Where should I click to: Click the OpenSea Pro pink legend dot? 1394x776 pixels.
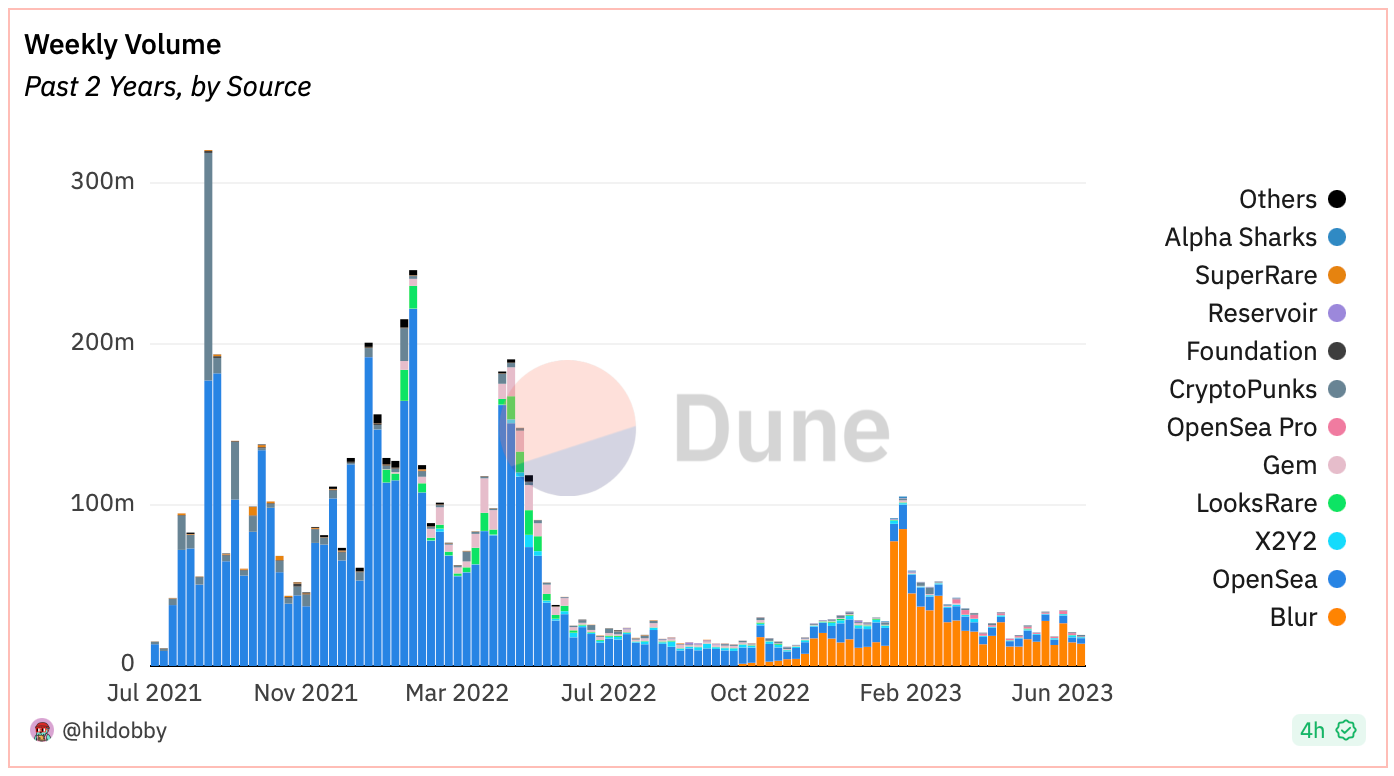1336,427
